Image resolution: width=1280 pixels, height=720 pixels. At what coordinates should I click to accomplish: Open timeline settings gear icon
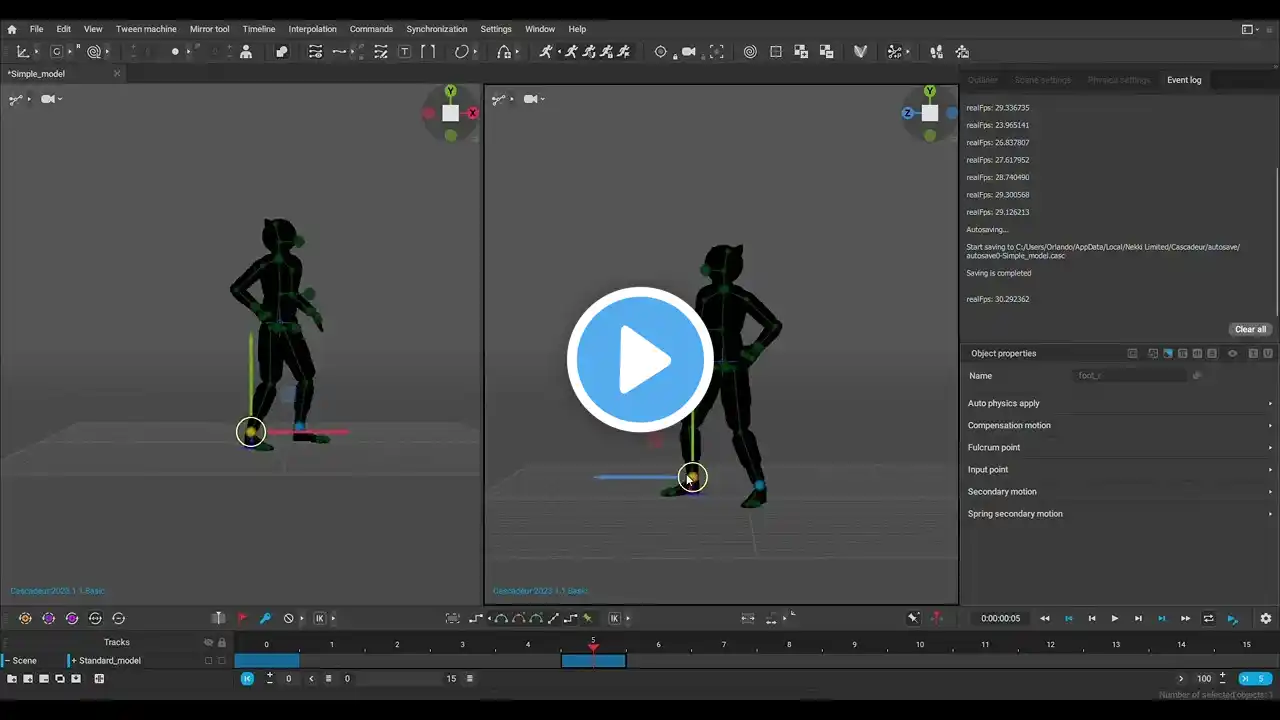coord(1266,619)
